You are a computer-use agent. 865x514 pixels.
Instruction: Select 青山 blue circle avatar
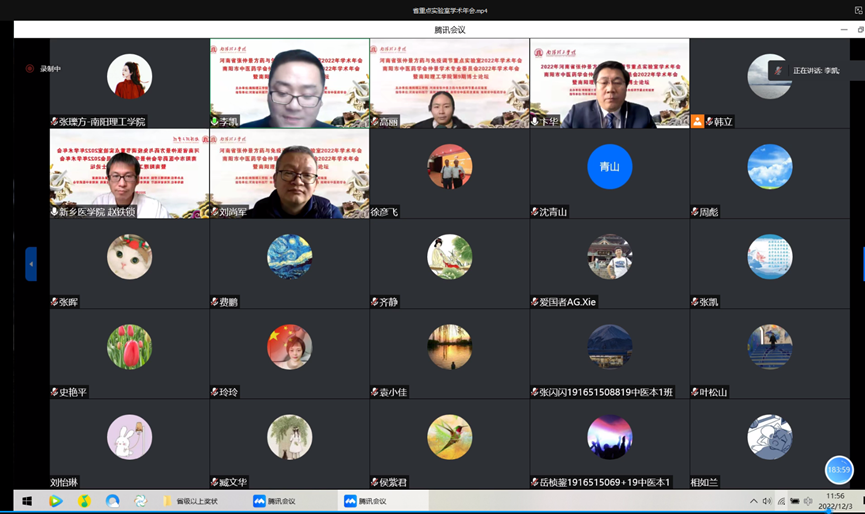click(x=609, y=167)
